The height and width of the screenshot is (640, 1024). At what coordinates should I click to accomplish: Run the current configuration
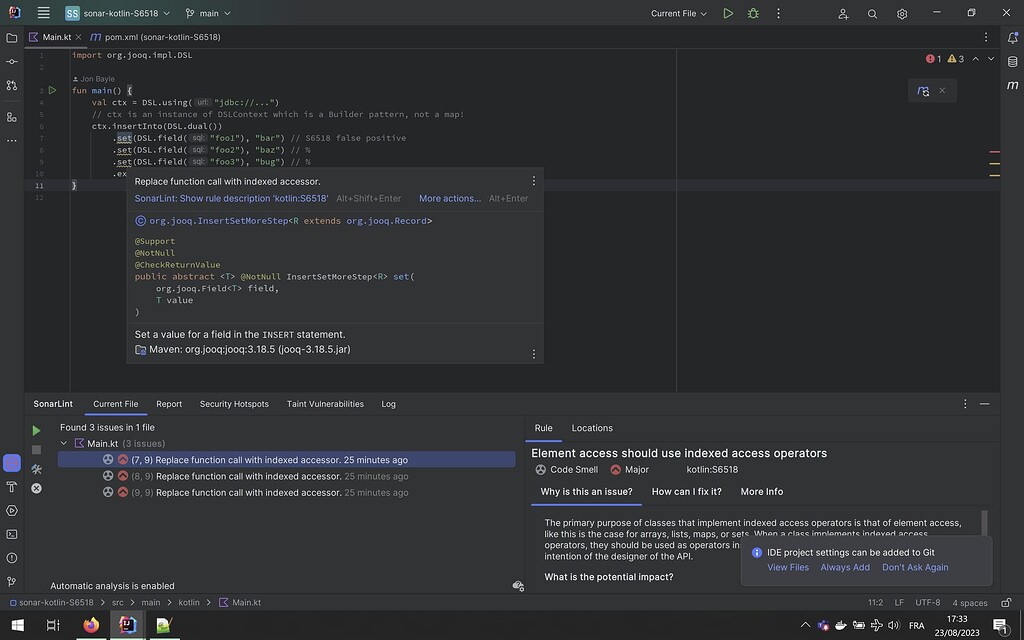click(x=728, y=13)
